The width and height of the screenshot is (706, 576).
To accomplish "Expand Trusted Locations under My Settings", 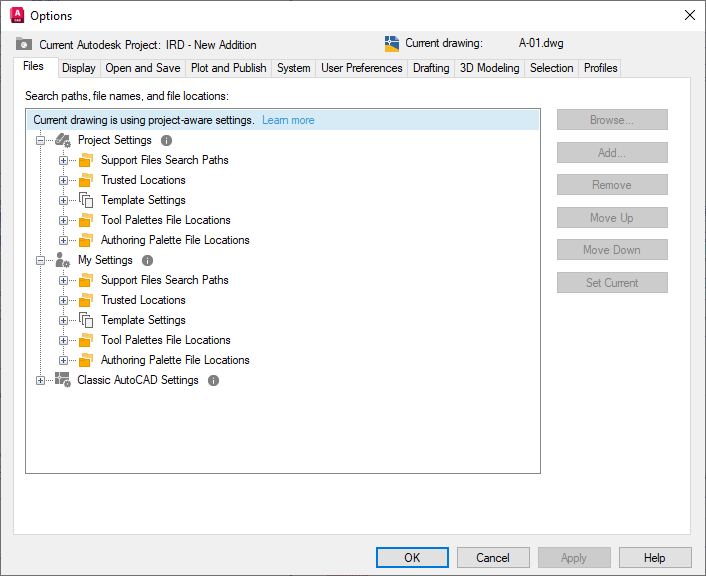I will click(63, 300).
